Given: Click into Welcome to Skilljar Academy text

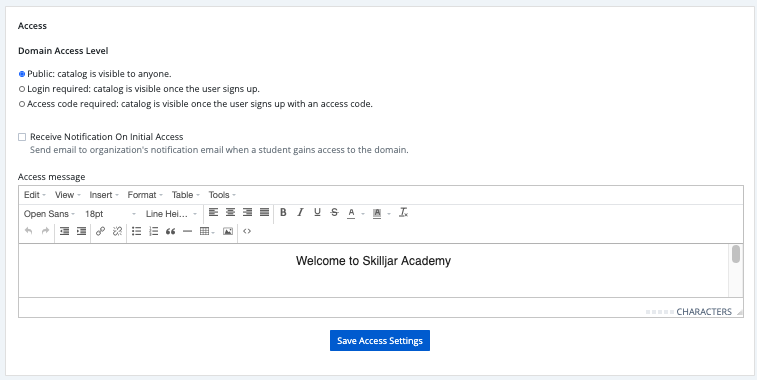Looking at the screenshot, I should (373, 261).
